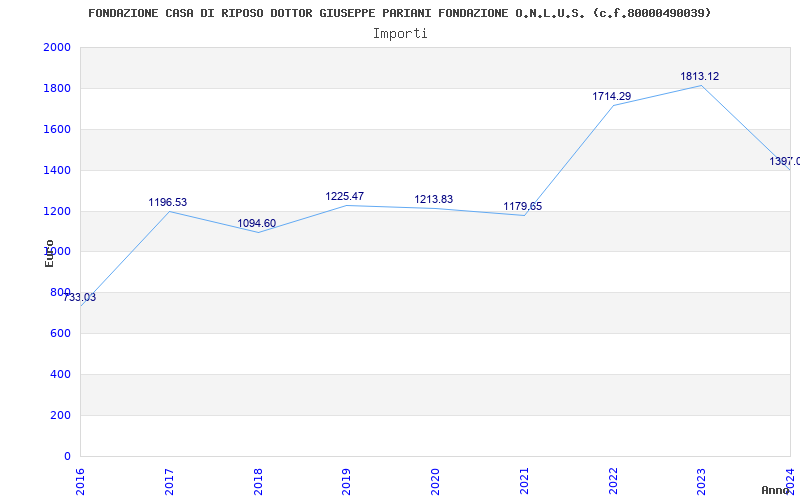Click the Euro y-axis title
This screenshot has width=800, height=500.
pyautogui.click(x=49, y=253)
